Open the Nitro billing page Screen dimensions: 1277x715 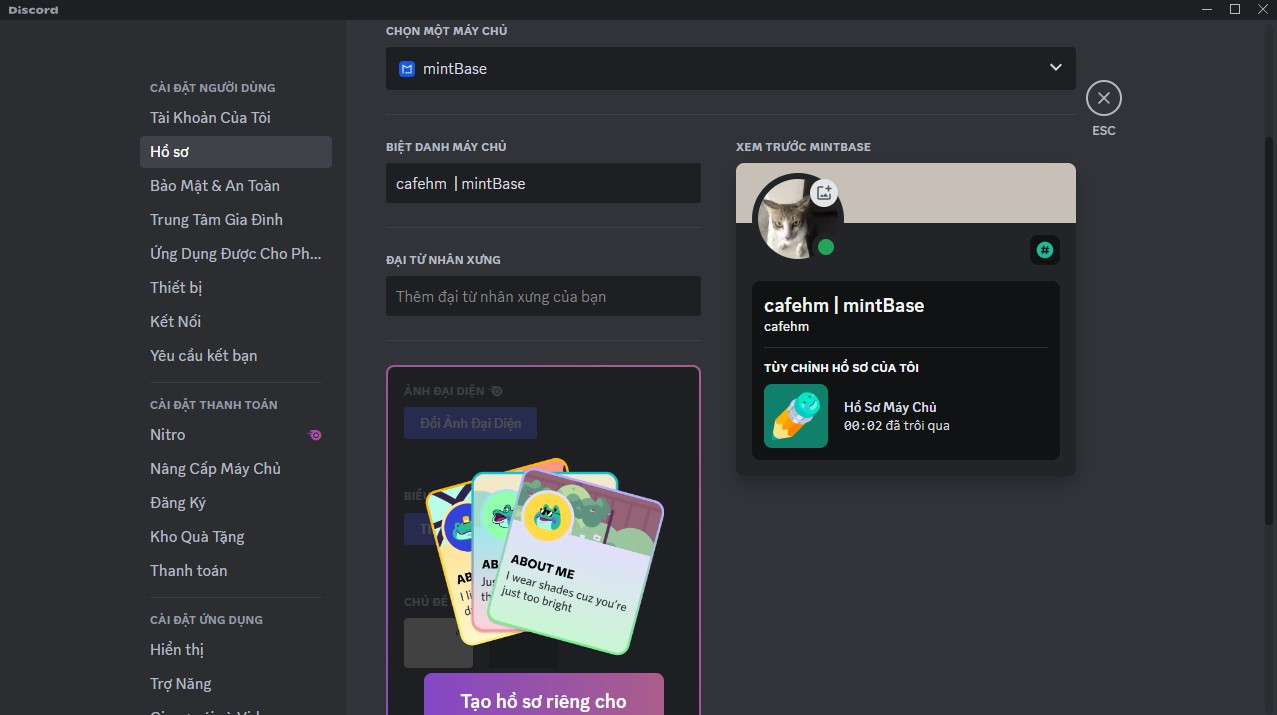236,435
